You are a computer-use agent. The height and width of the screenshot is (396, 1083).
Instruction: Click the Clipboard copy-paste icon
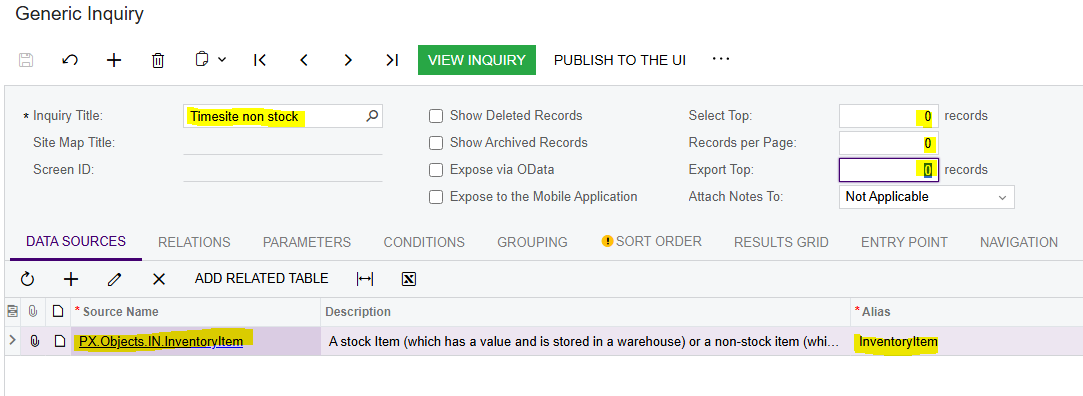click(202, 60)
